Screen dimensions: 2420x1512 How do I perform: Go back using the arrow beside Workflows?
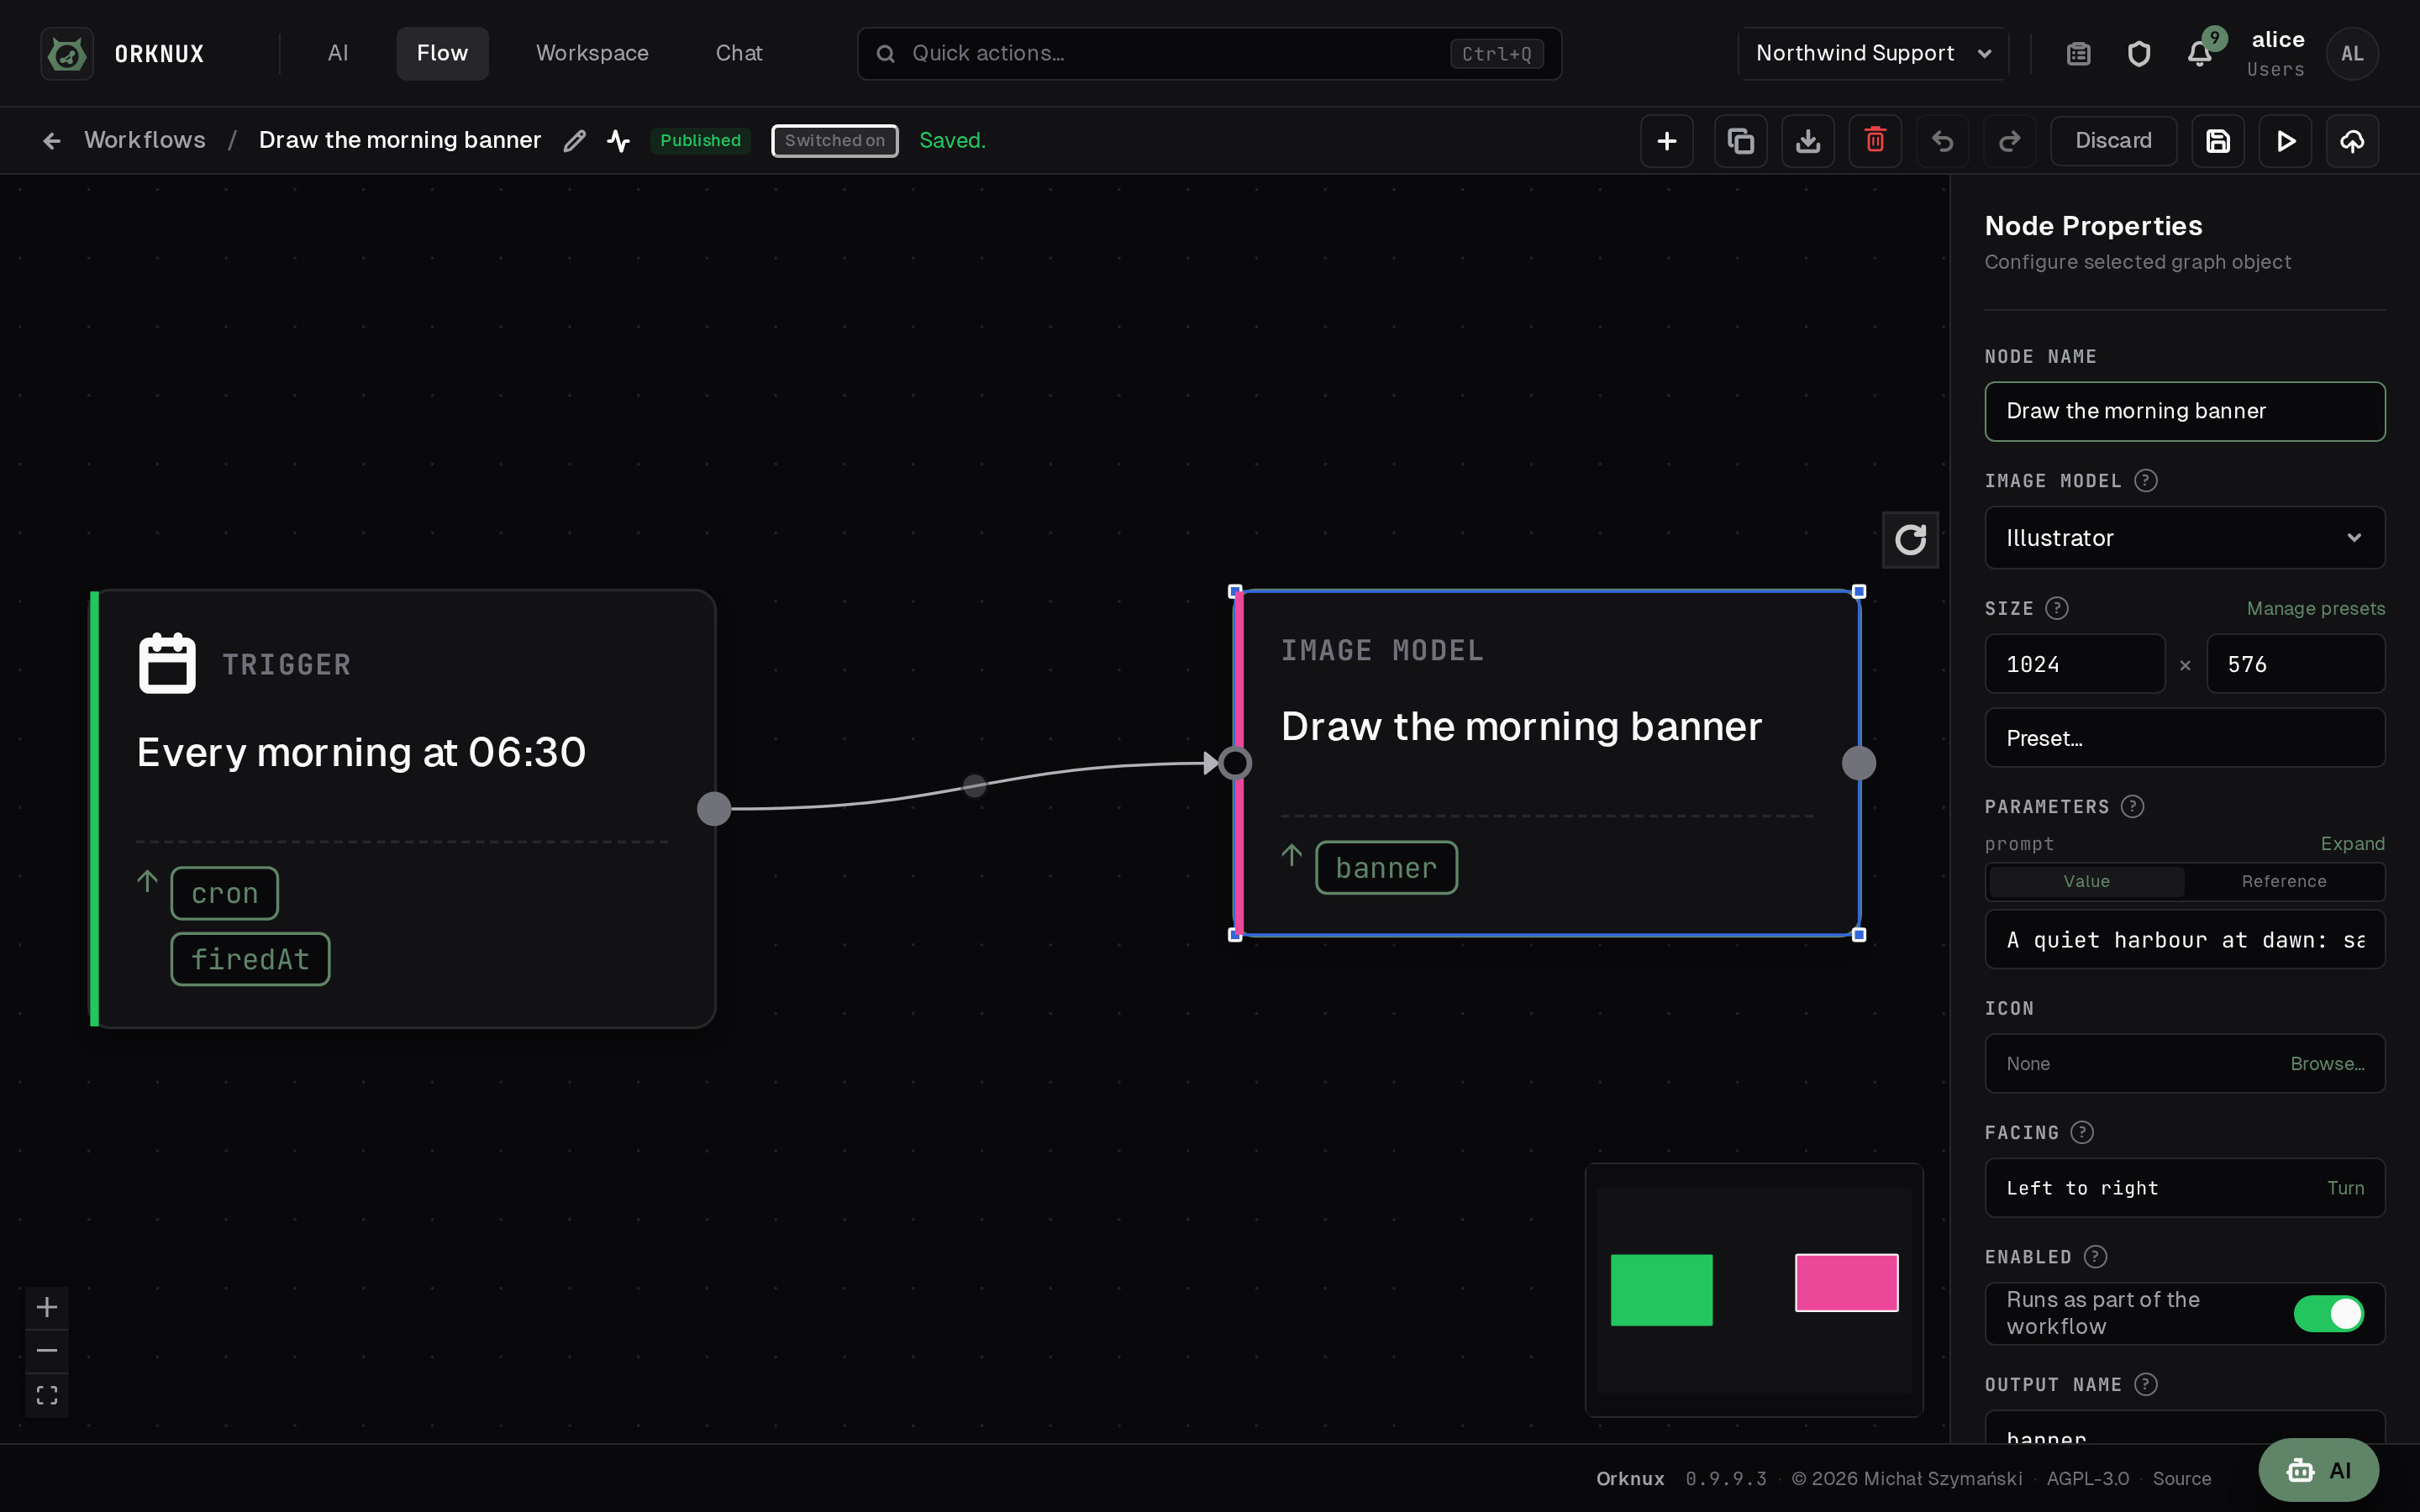(x=52, y=141)
